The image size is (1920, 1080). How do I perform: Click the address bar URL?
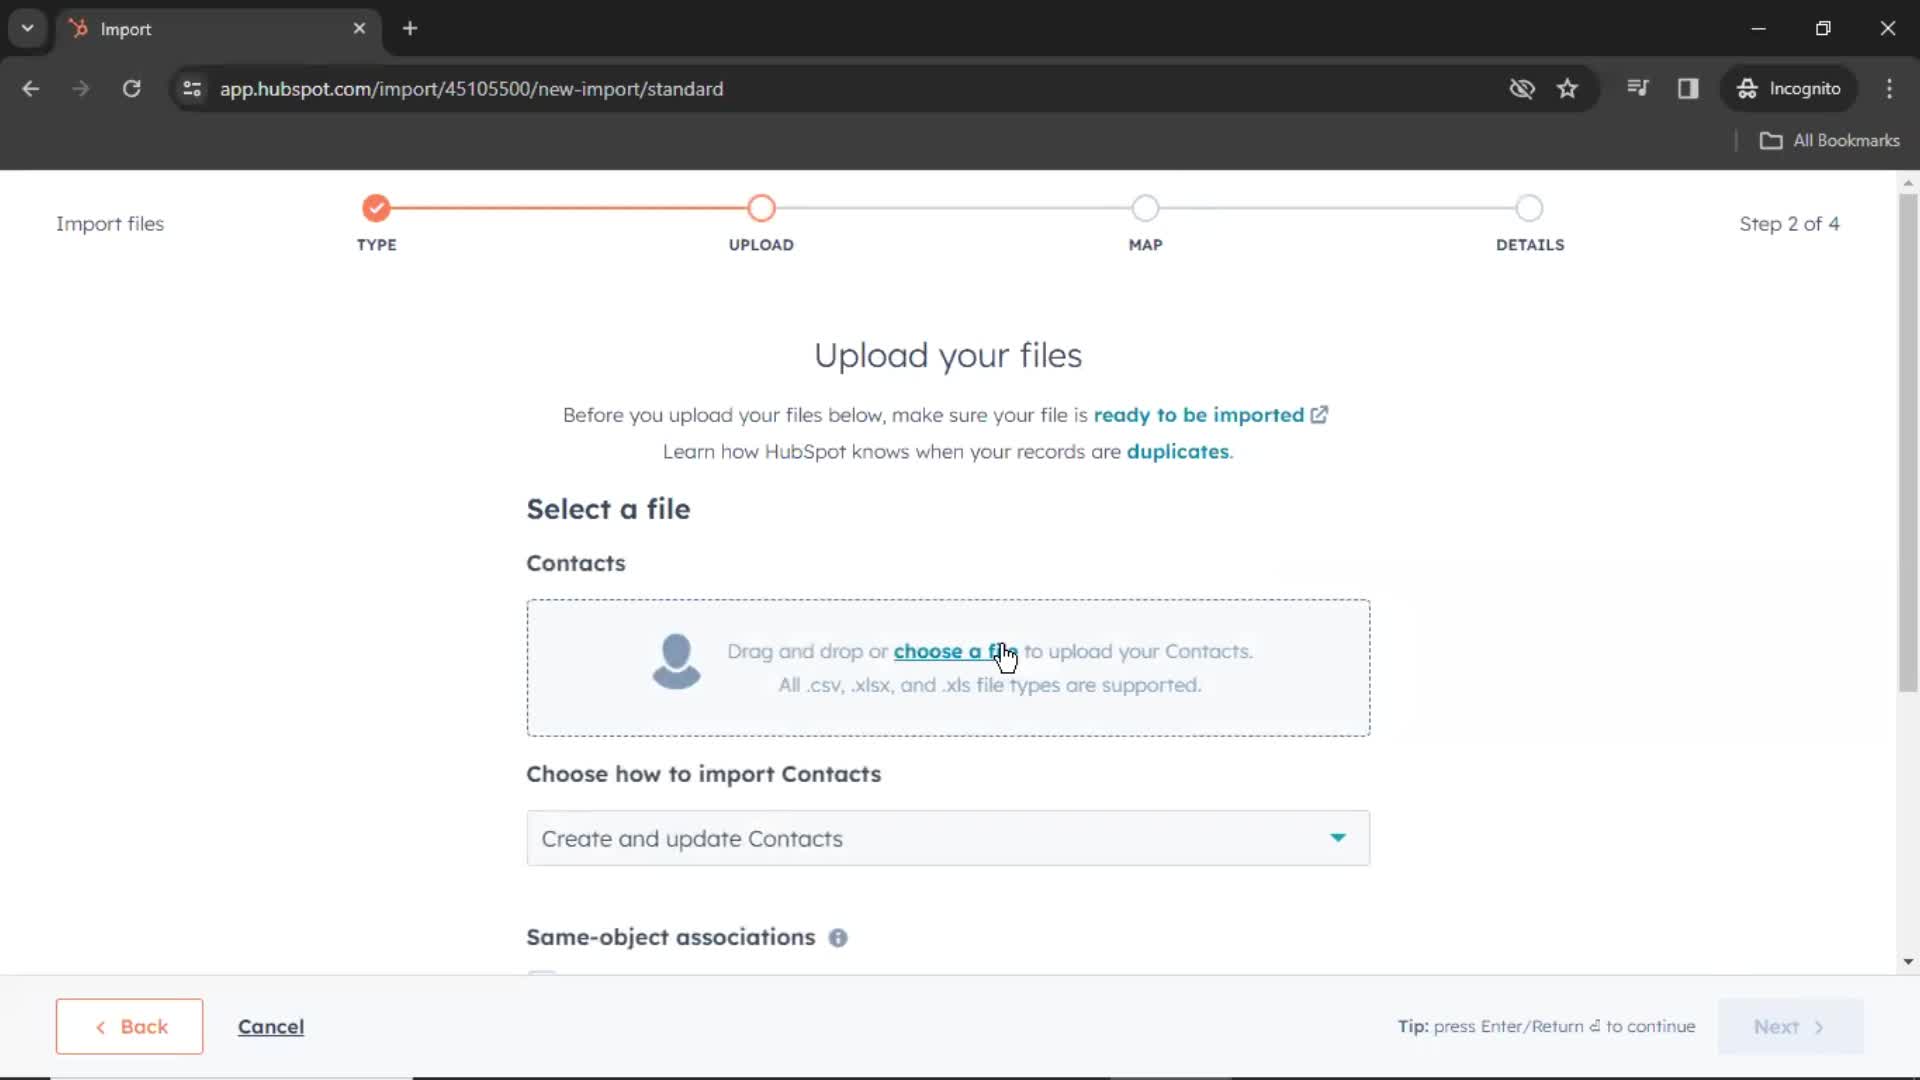(471, 89)
